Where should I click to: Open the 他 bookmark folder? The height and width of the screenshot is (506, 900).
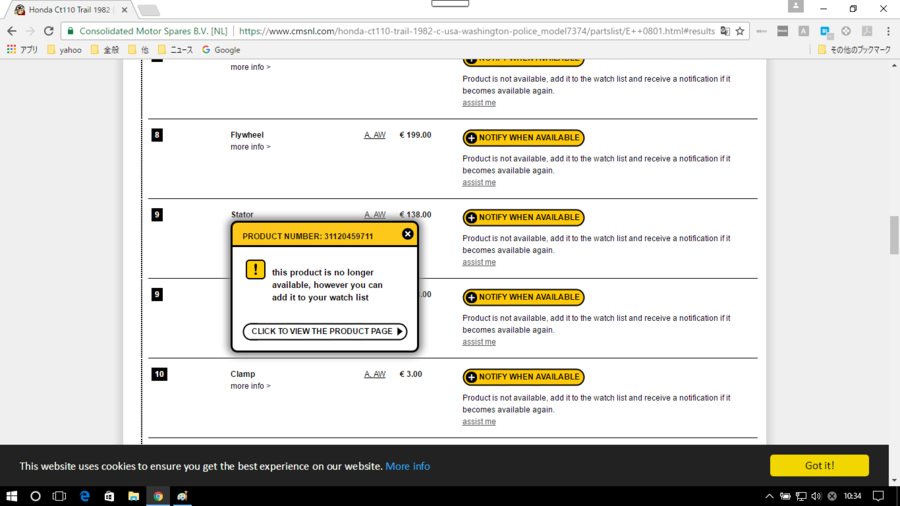(139, 50)
